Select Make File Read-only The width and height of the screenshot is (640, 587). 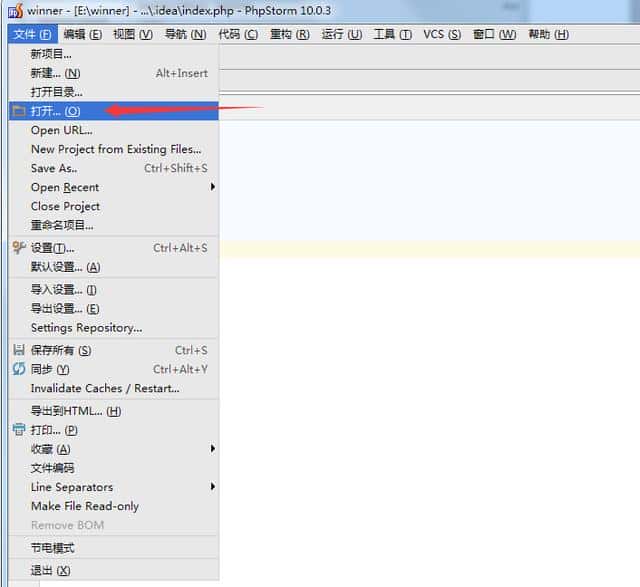[113, 506]
